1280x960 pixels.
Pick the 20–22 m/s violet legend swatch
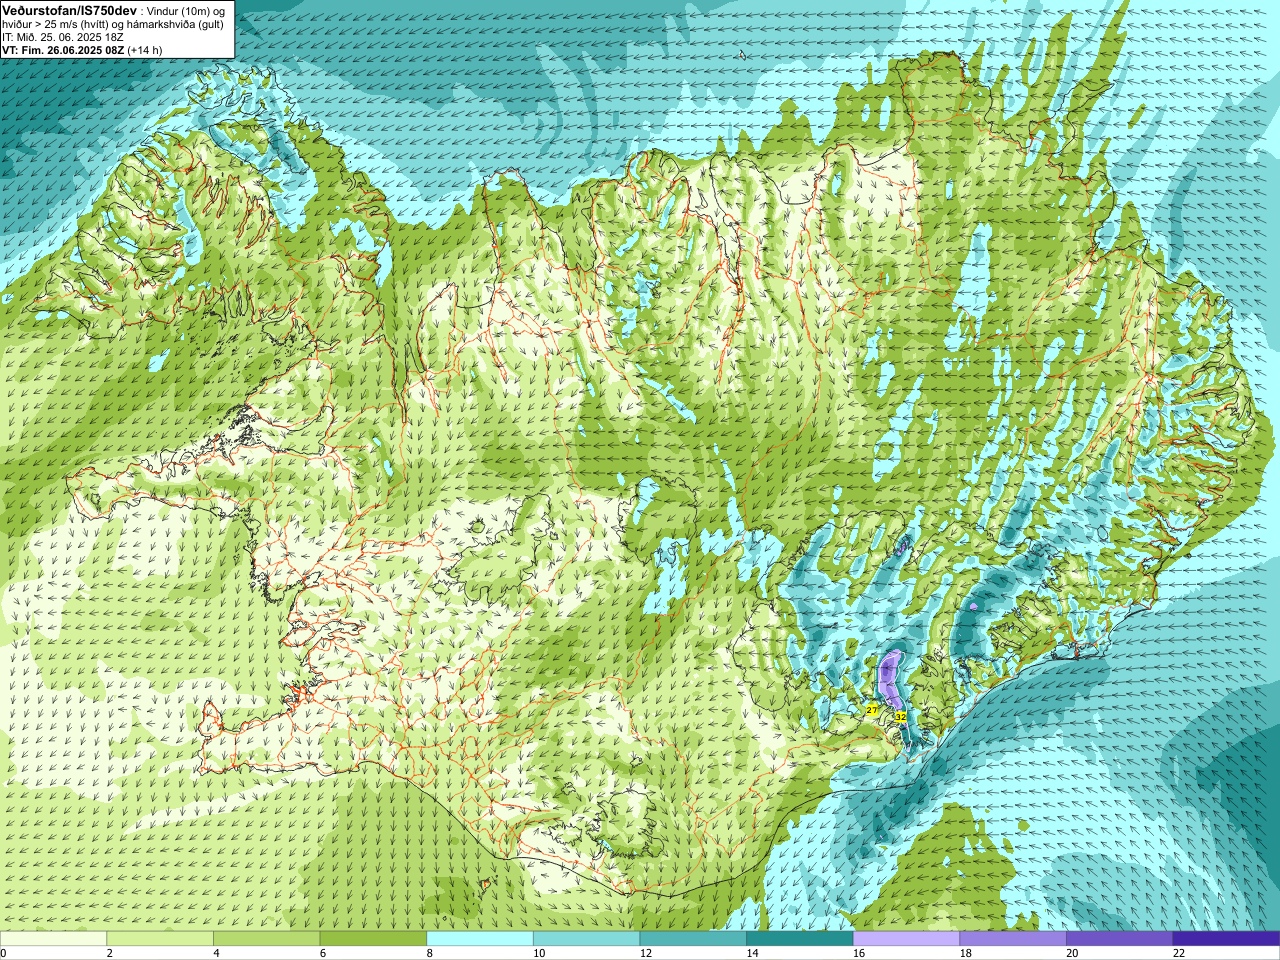pyautogui.click(x=1120, y=939)
